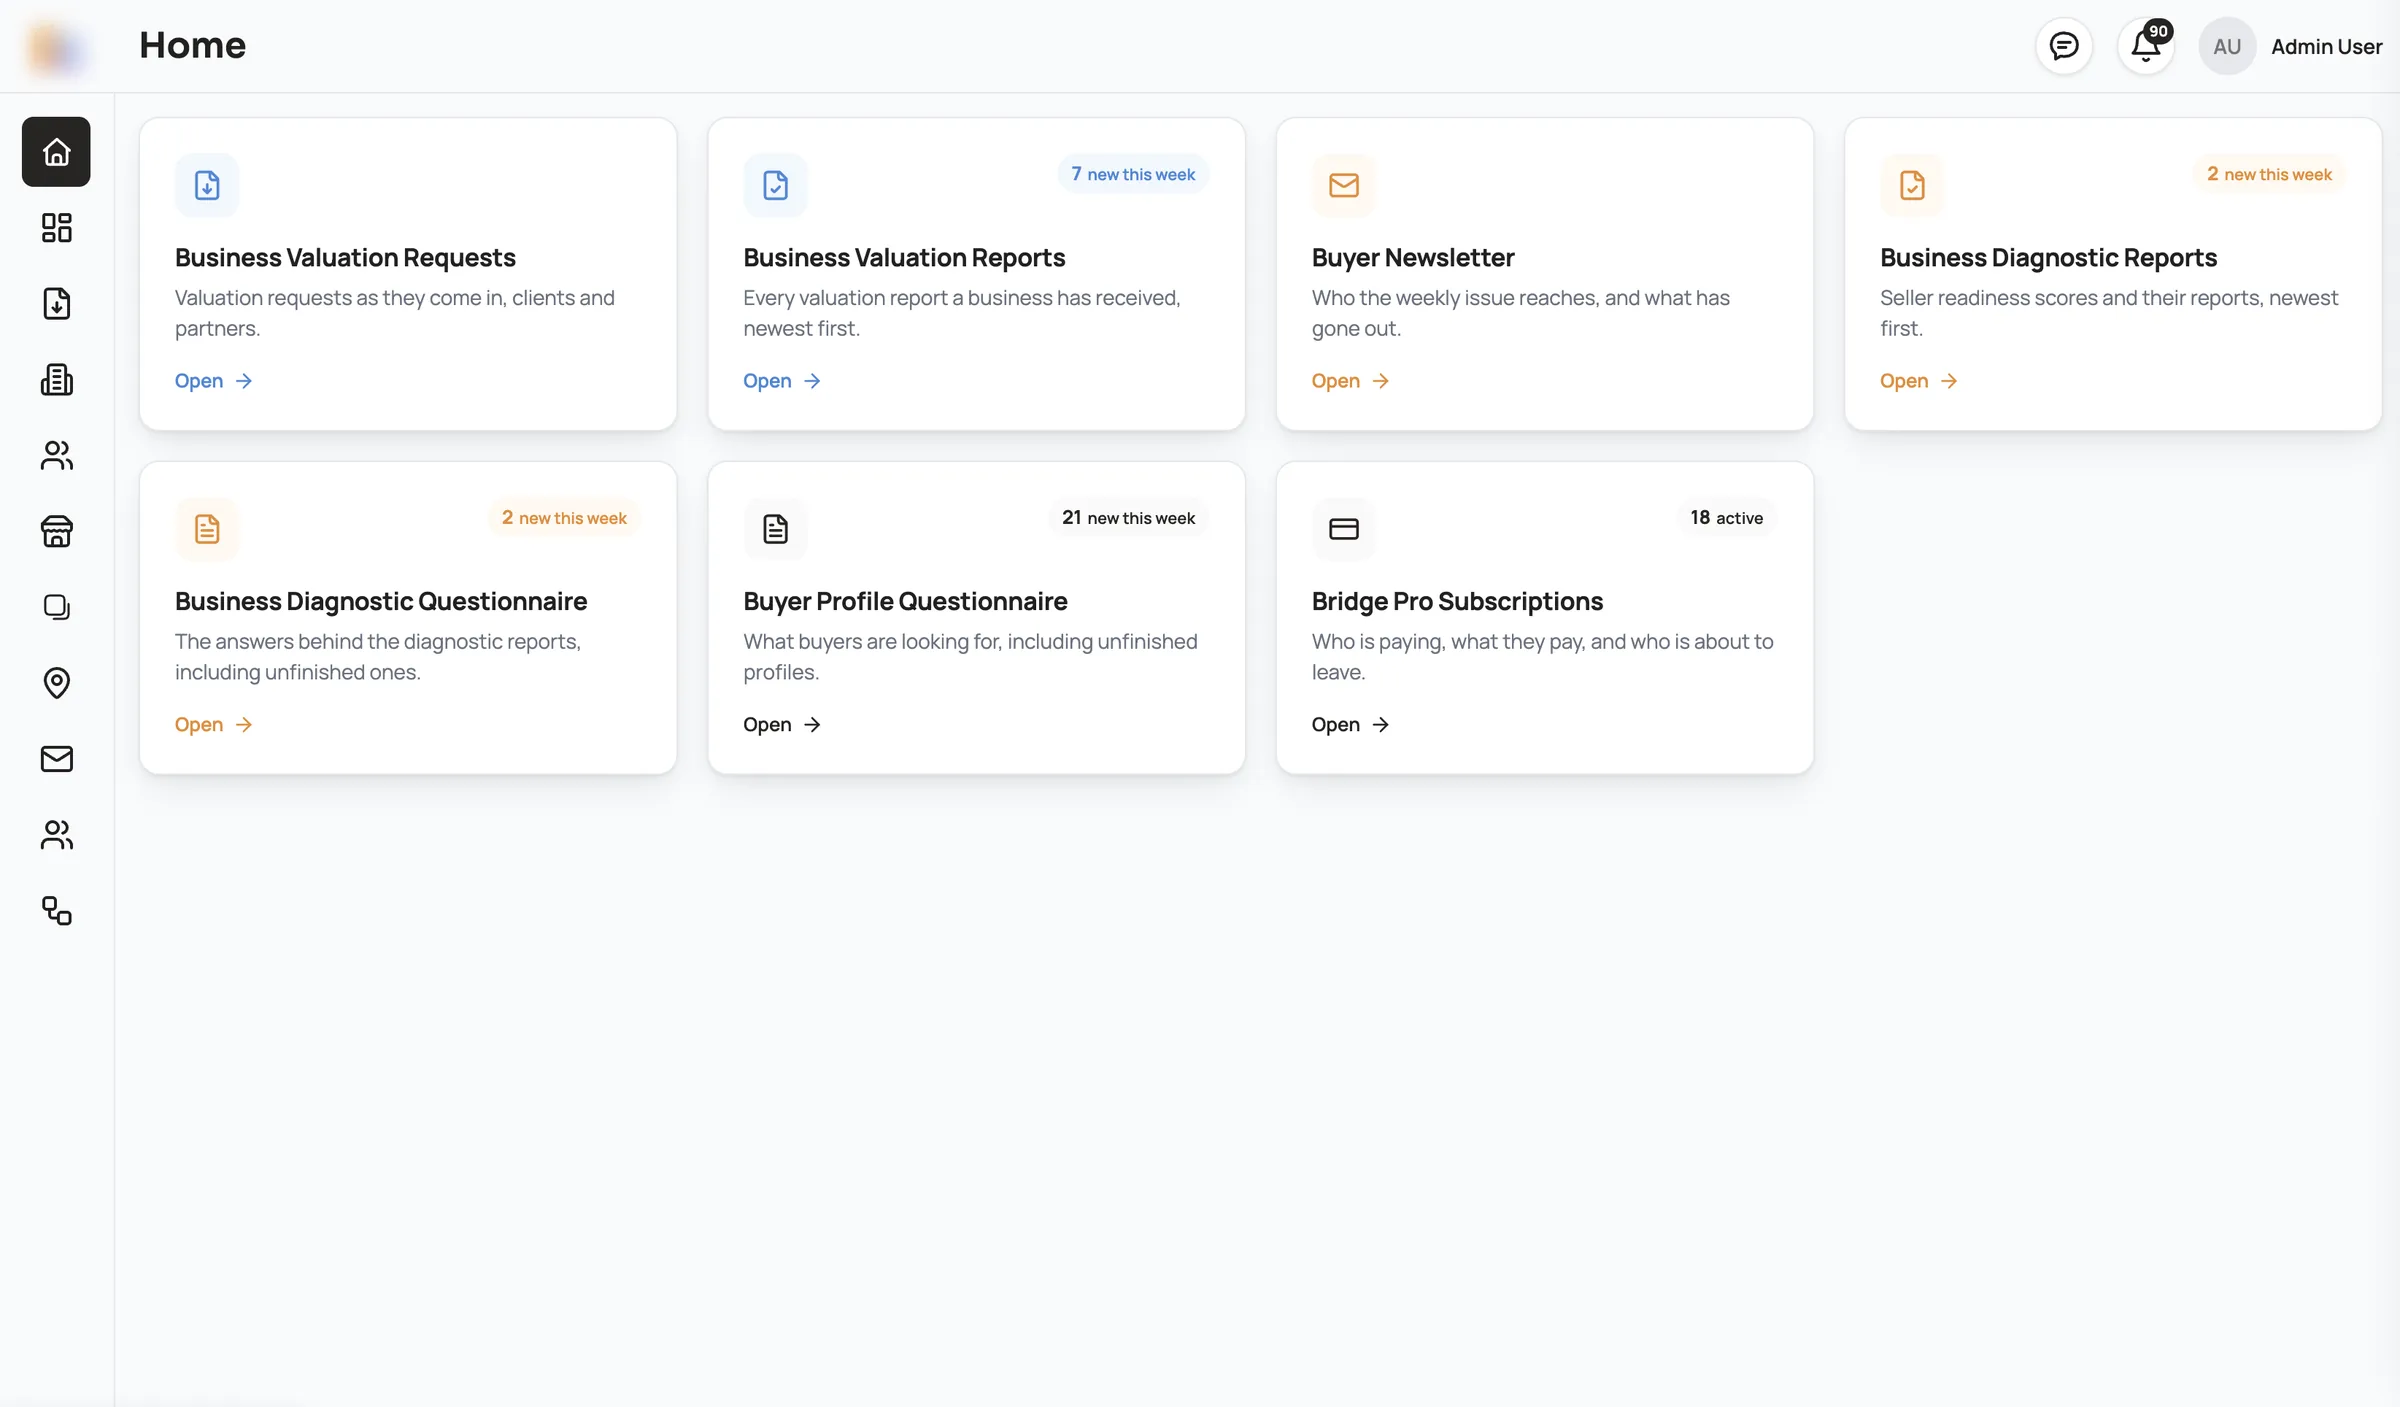Open Business Diagnostic Questionnaire link

214,725
